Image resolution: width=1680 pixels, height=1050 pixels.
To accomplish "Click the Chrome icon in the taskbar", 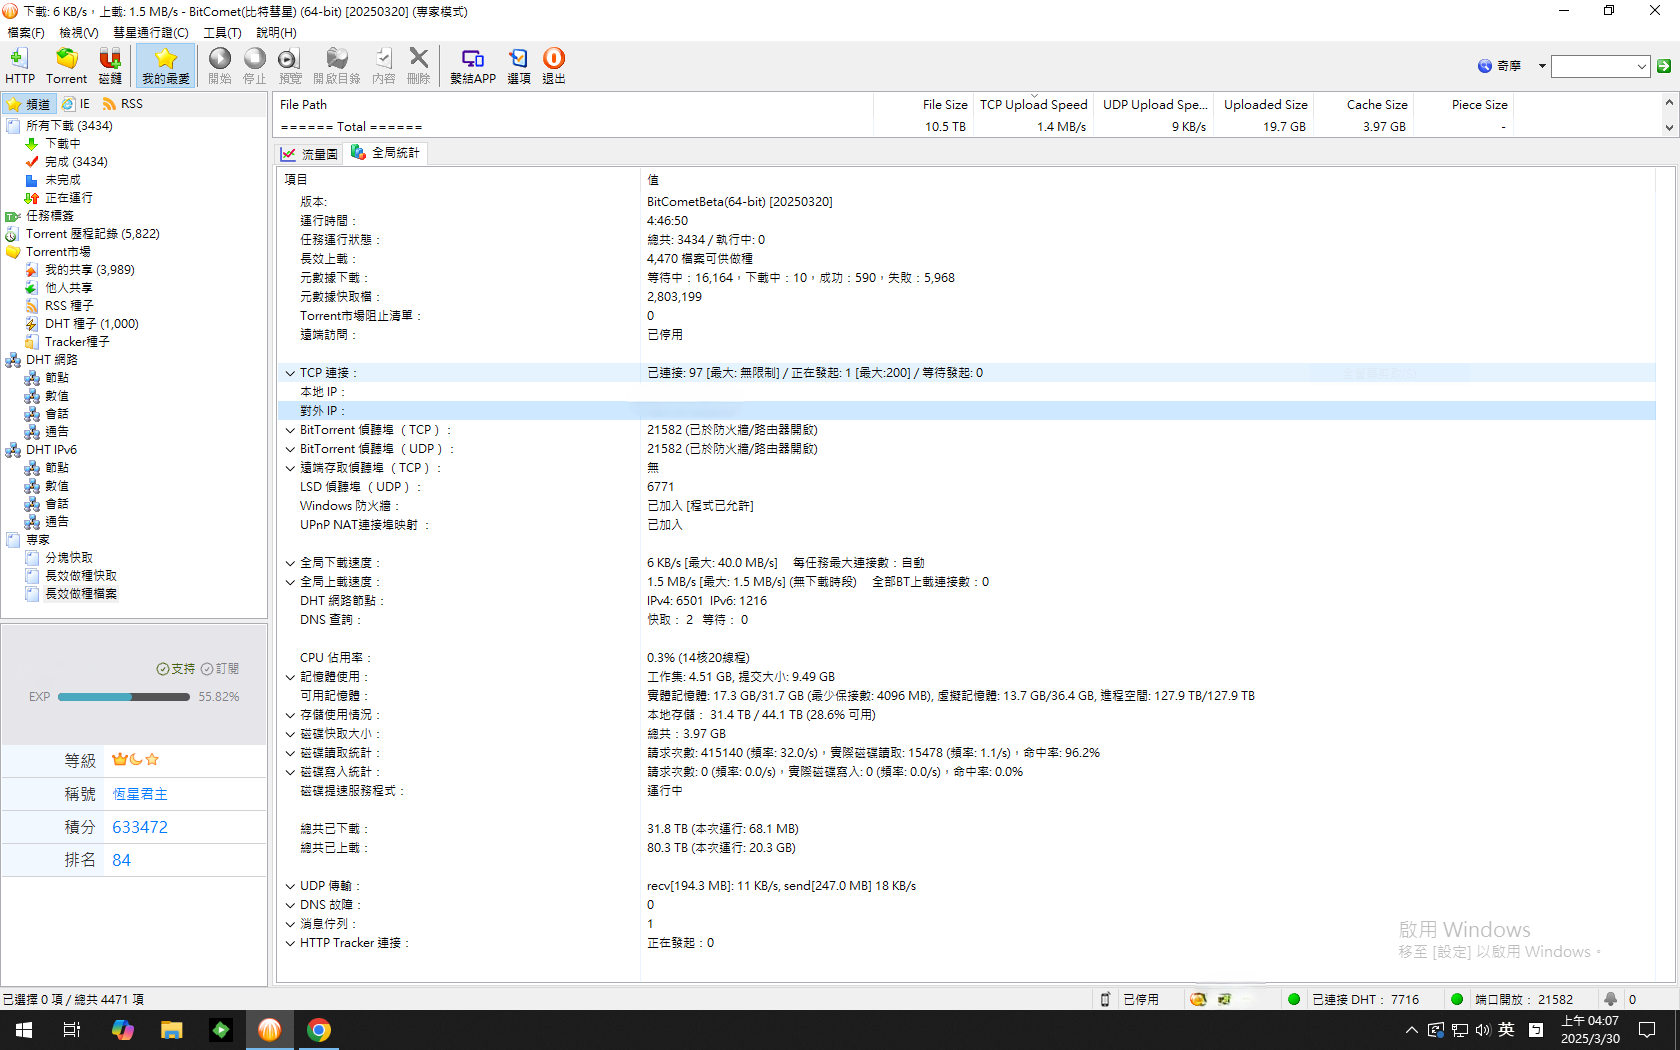I will [x=319, y=1030].
